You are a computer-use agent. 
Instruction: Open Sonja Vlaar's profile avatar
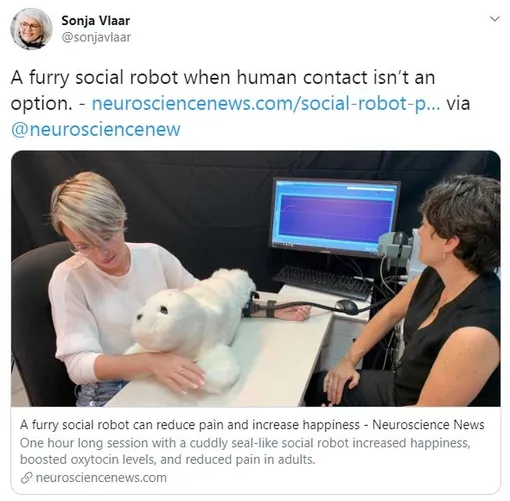click(31, 29)
